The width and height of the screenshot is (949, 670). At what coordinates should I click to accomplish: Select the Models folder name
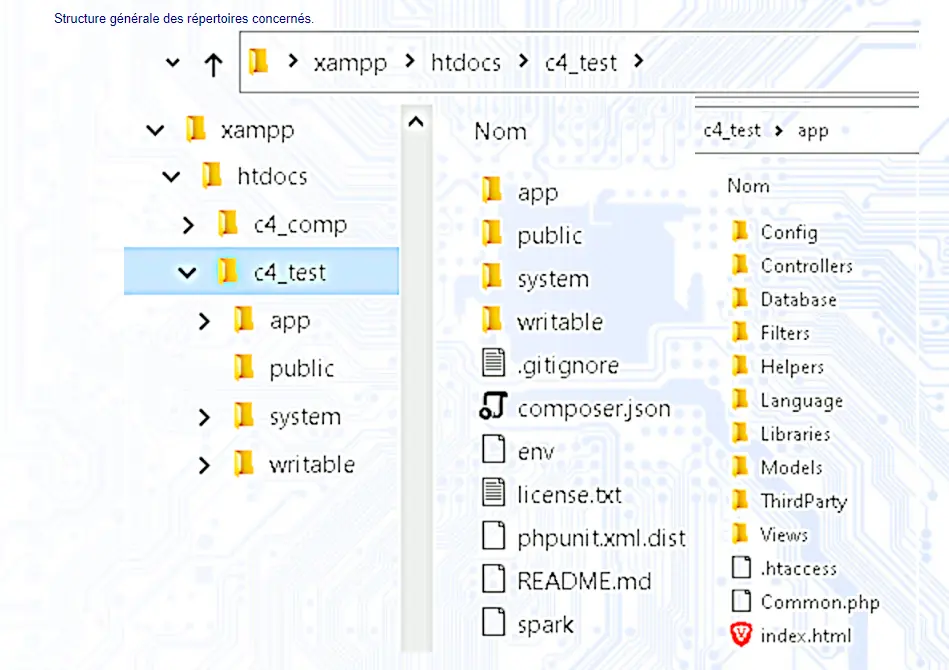[792, 467]
